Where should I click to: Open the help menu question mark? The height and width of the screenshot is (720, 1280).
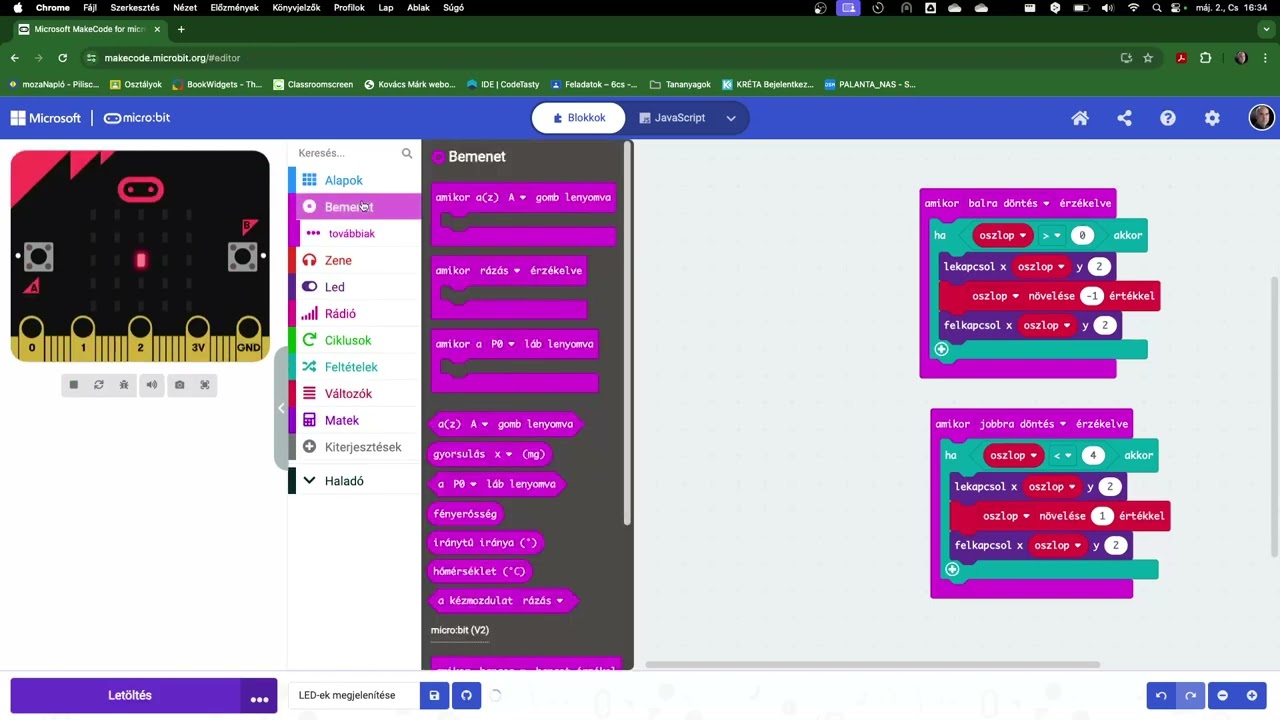click(1168, 118)
